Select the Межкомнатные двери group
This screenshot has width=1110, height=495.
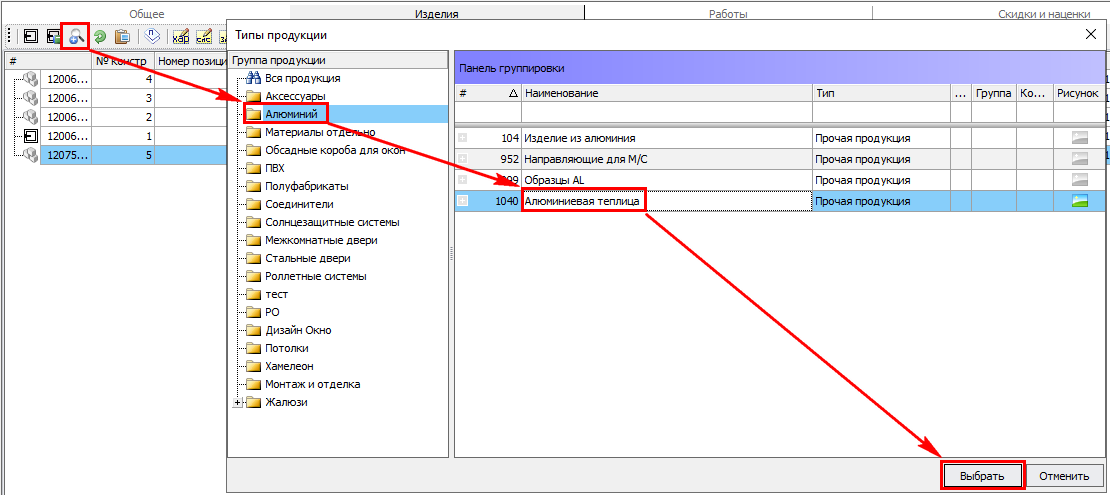321,240
